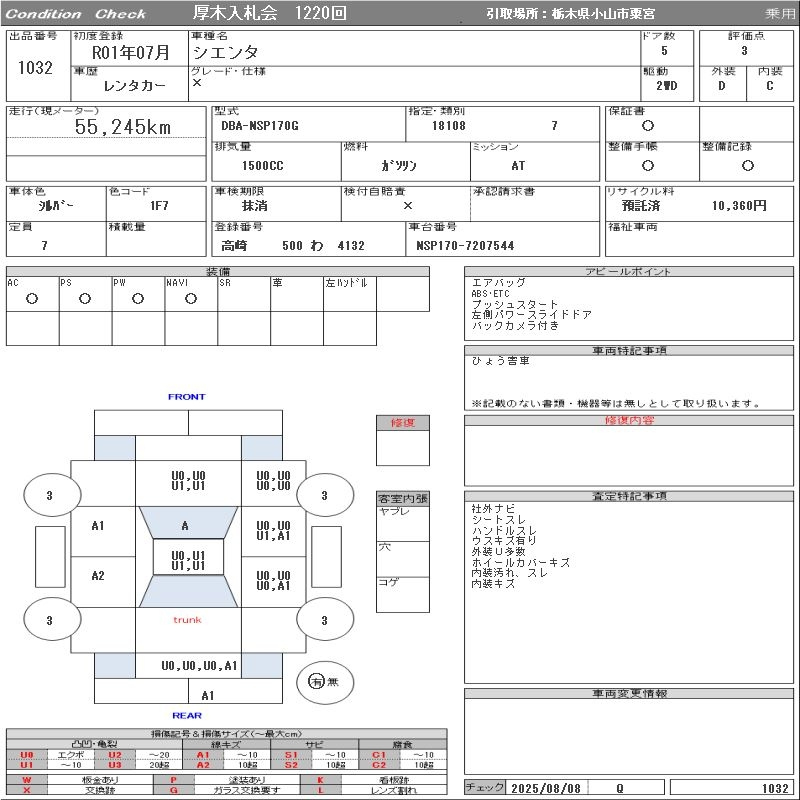The image size is (800, 800).
Task: Click the '乗用' label in the header
Action: tap(780, 14)
